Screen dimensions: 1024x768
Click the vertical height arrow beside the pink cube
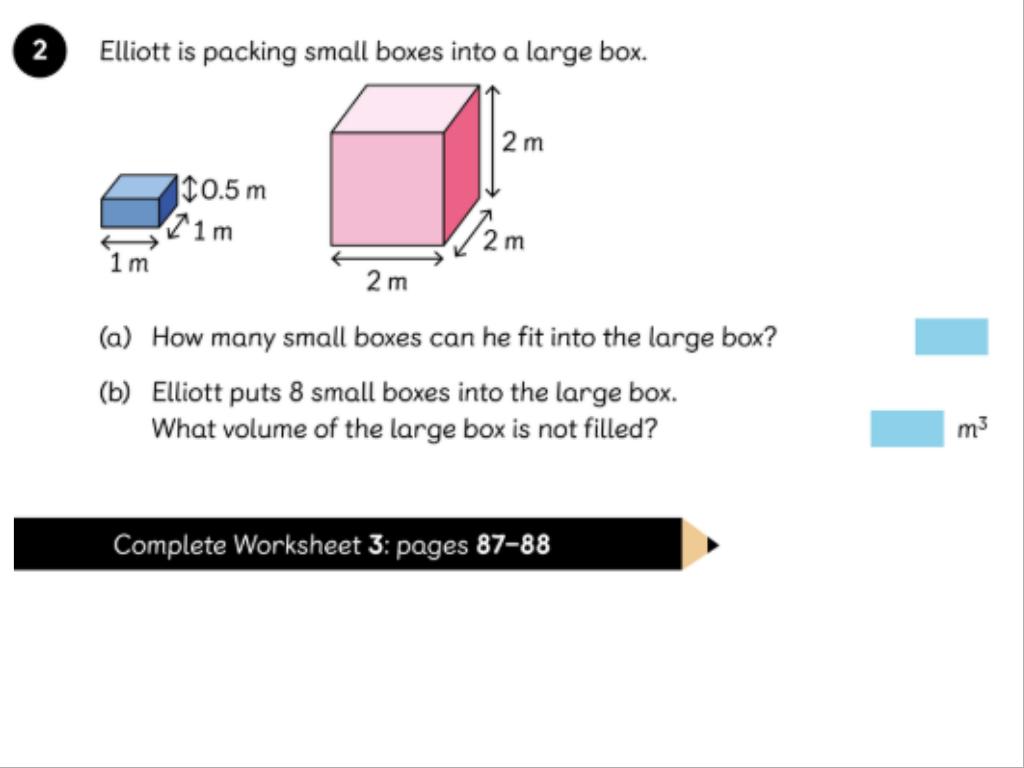pyautogui.click(x=491, y=141)
